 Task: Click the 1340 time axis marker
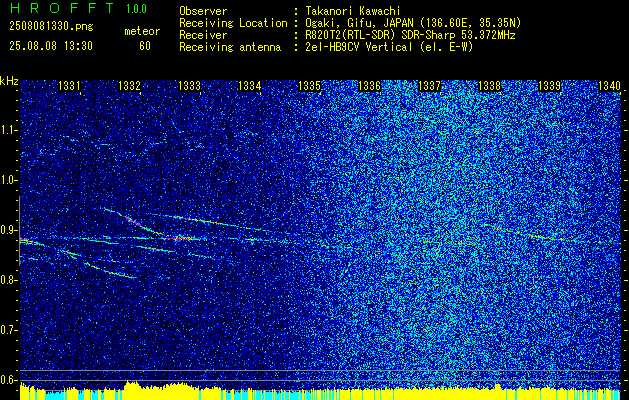click(609, 85)
